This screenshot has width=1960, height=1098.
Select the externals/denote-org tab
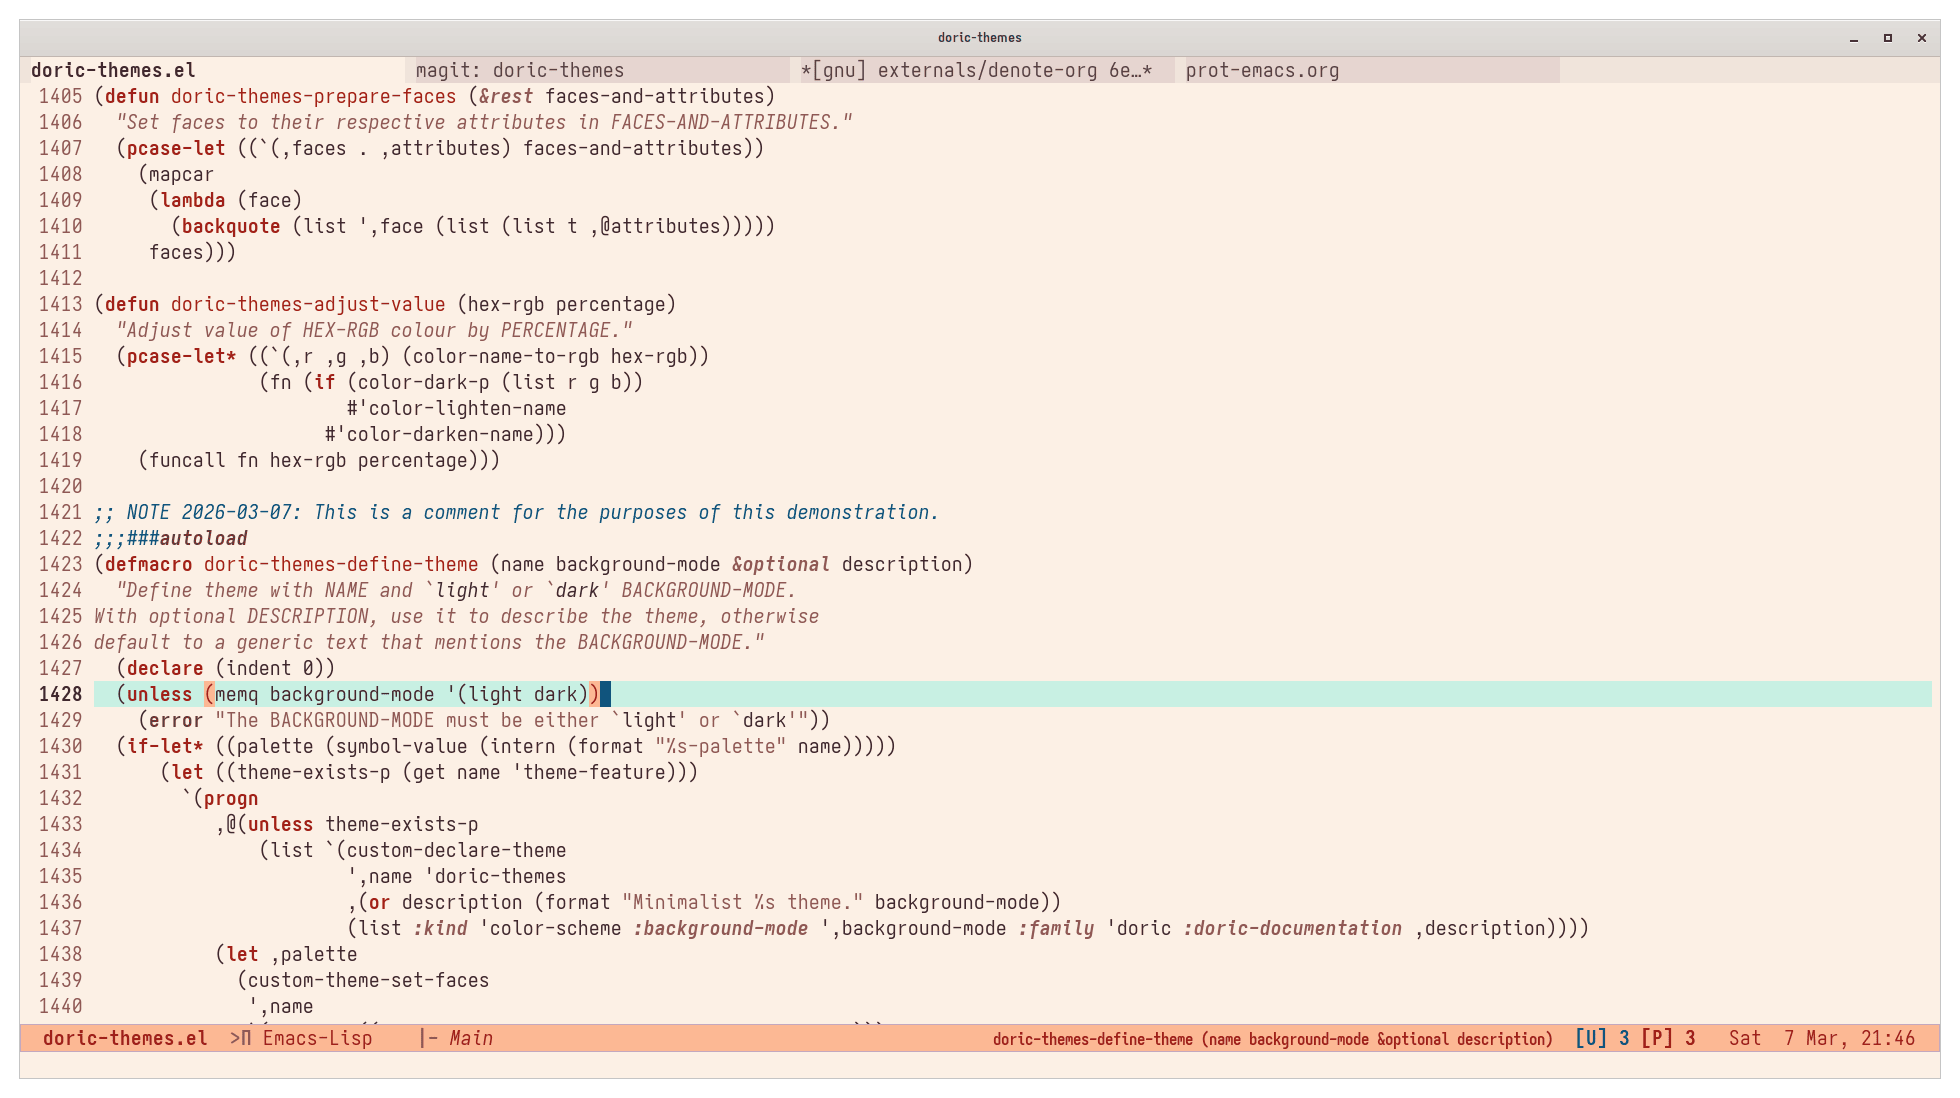976,70
